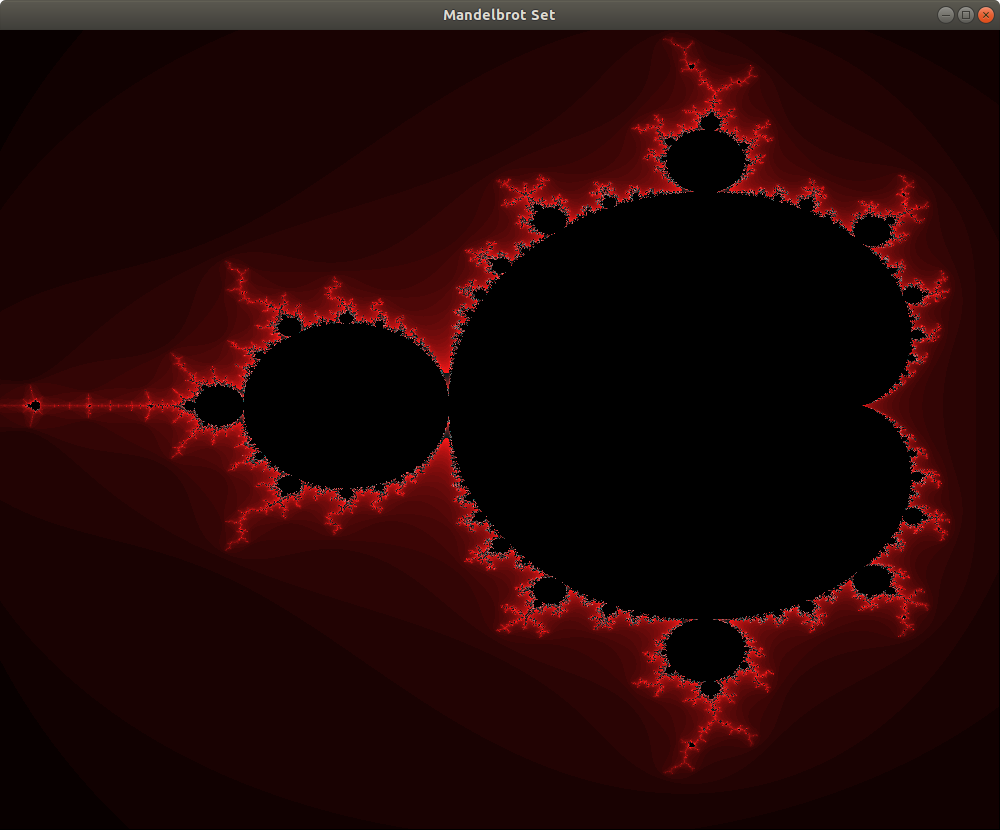
Task: Click the center of the main cardioid
Action: tap(680, 405)
